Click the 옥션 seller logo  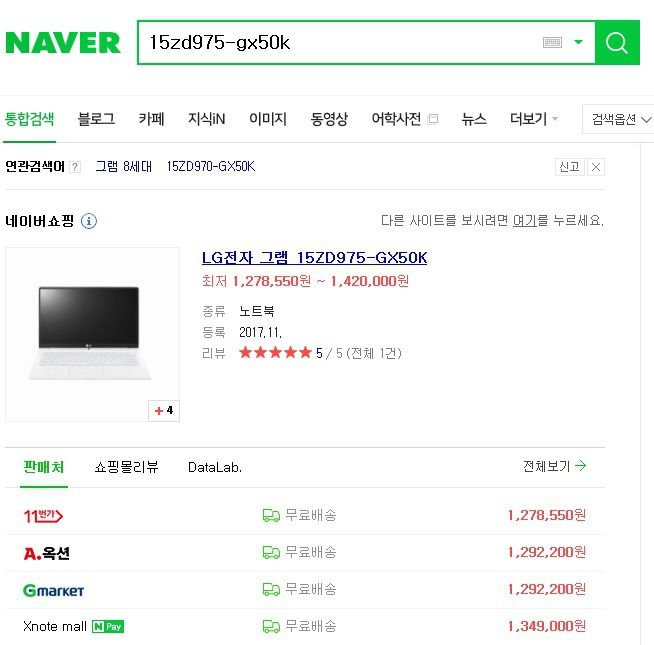[x=46, y=553]
